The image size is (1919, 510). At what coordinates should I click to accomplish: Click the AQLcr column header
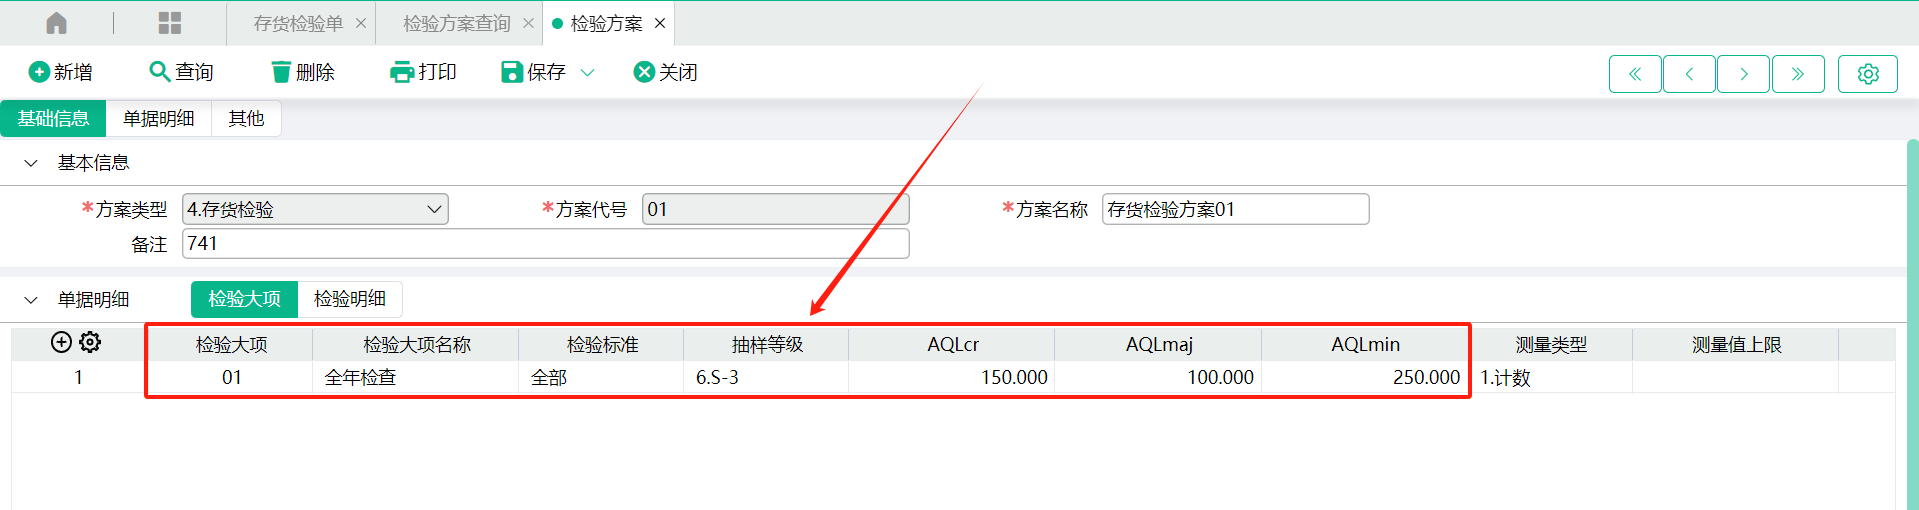952,344
